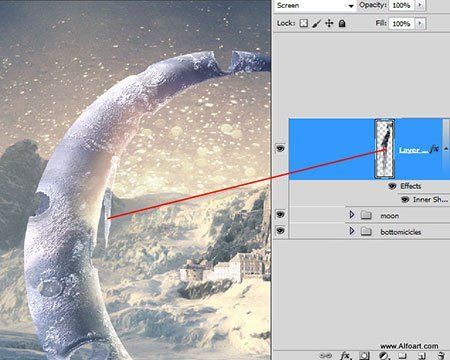Image resolution: width=450 pixels, height=360 pixels.
Task: Select the Effects row label
Action: pyautogui.click(x=411, y=186)
